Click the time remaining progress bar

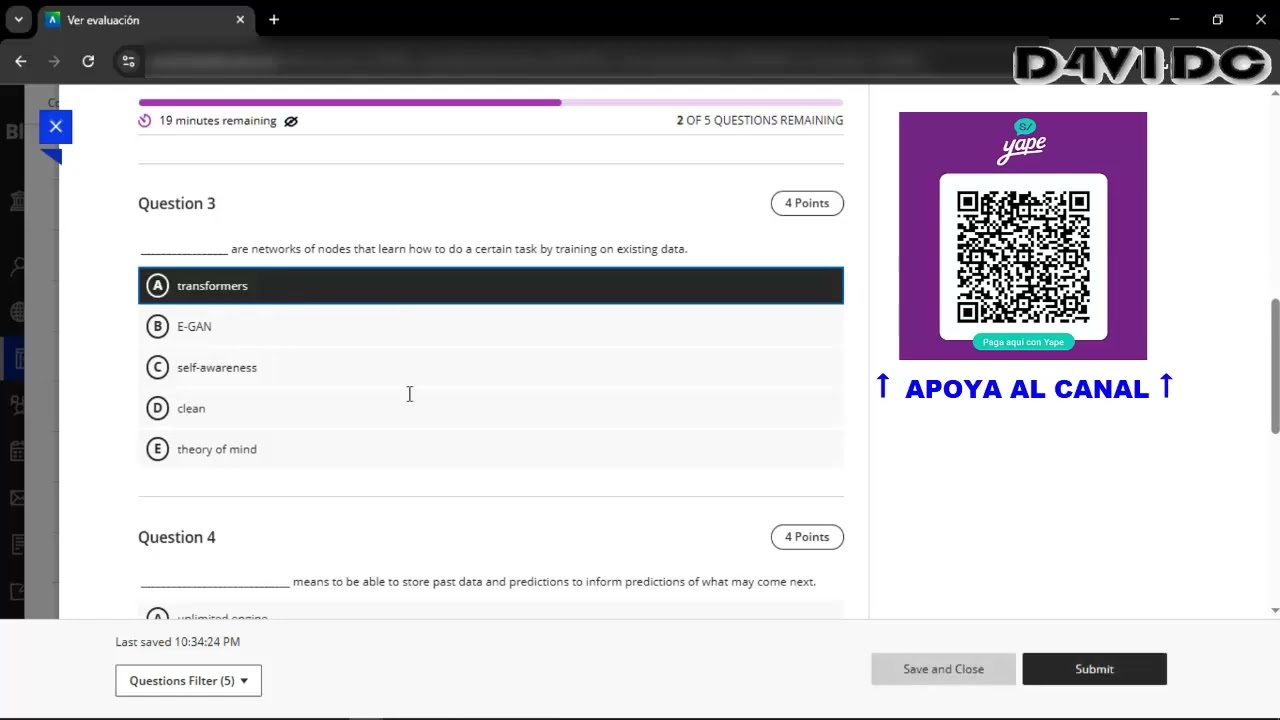[x=491, y=102]
